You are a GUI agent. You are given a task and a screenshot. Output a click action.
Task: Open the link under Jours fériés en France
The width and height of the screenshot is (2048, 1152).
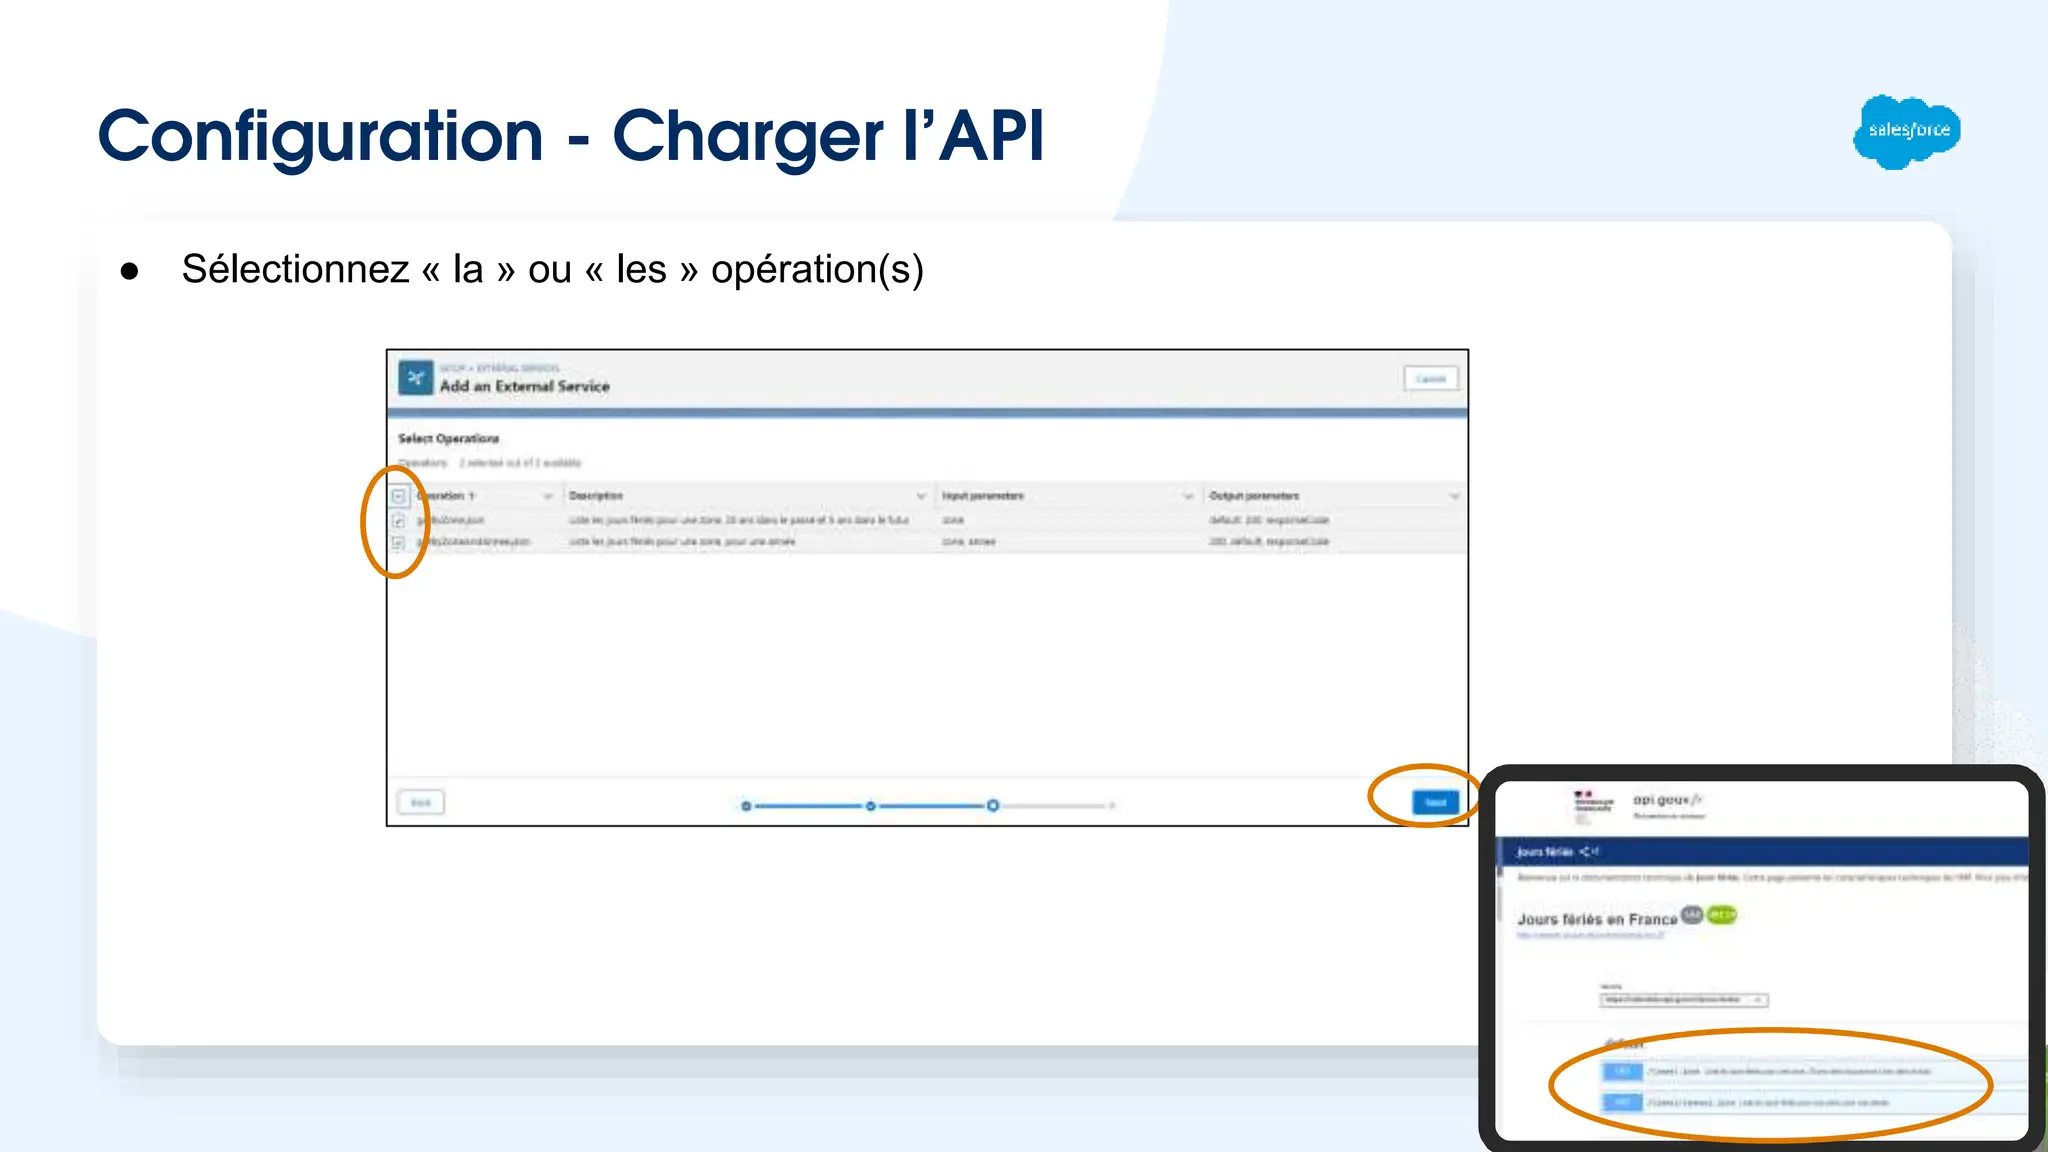1590,935
